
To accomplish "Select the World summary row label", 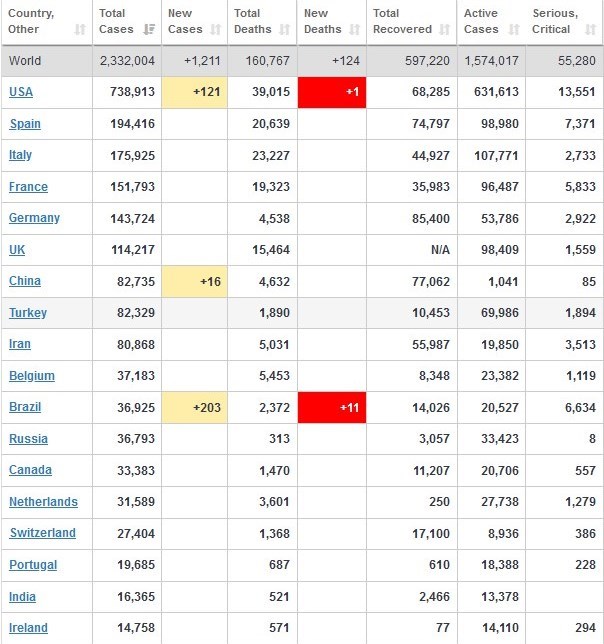I will 25,61.
